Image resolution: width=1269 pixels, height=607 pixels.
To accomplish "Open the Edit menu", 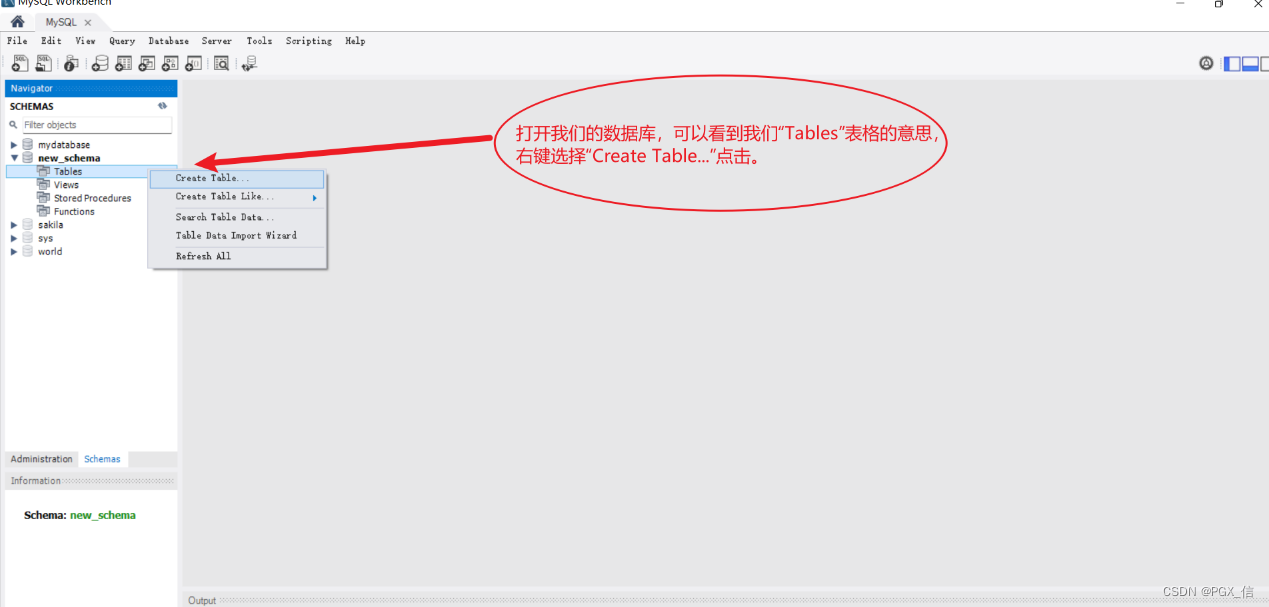I will coord(51,41).
